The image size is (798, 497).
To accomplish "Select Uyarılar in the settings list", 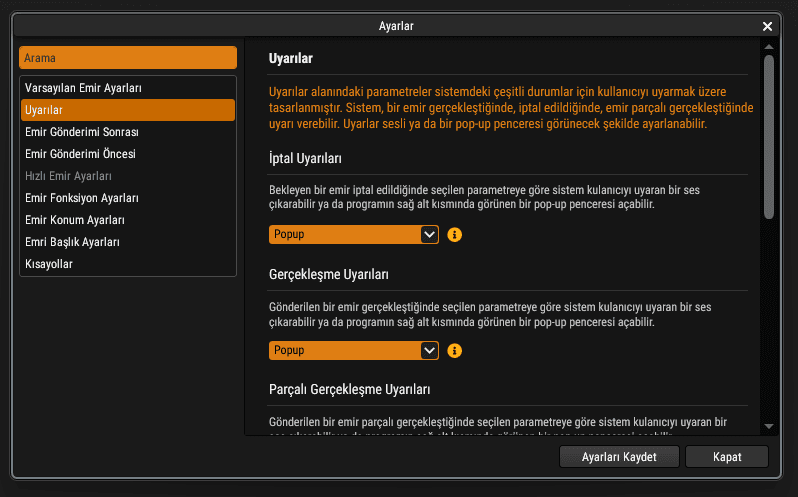I will (128, 110).
